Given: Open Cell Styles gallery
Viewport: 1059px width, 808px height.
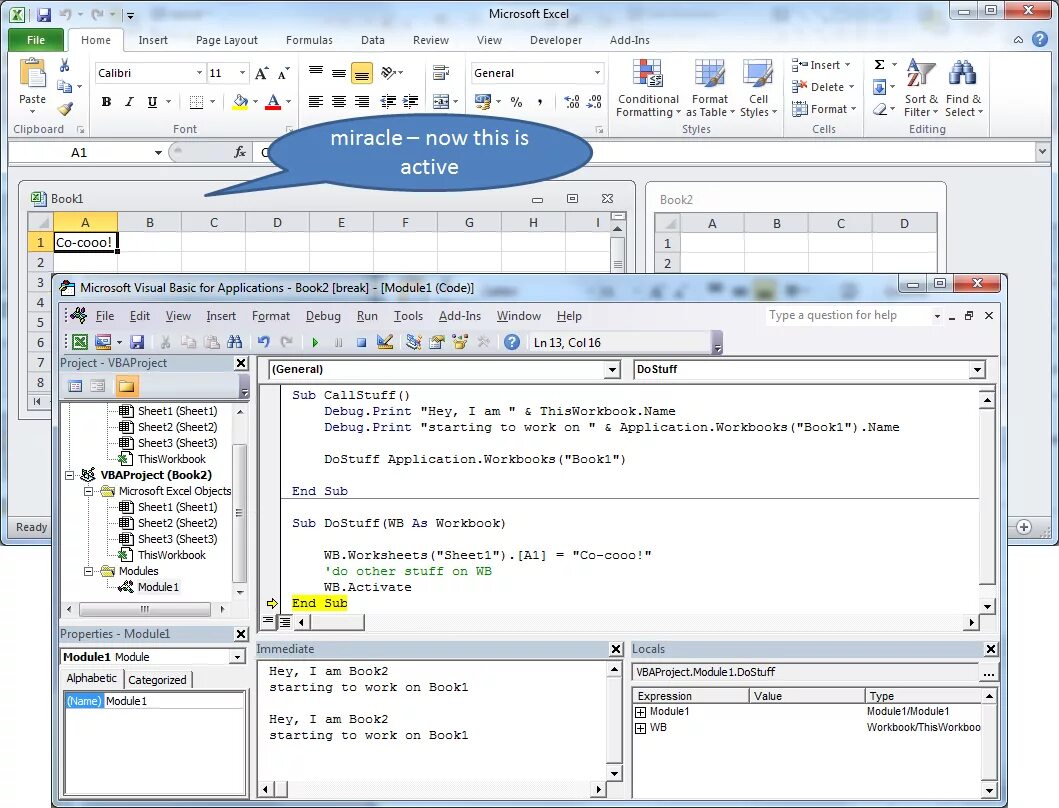Looking at the screenshot, I should 758,89.
